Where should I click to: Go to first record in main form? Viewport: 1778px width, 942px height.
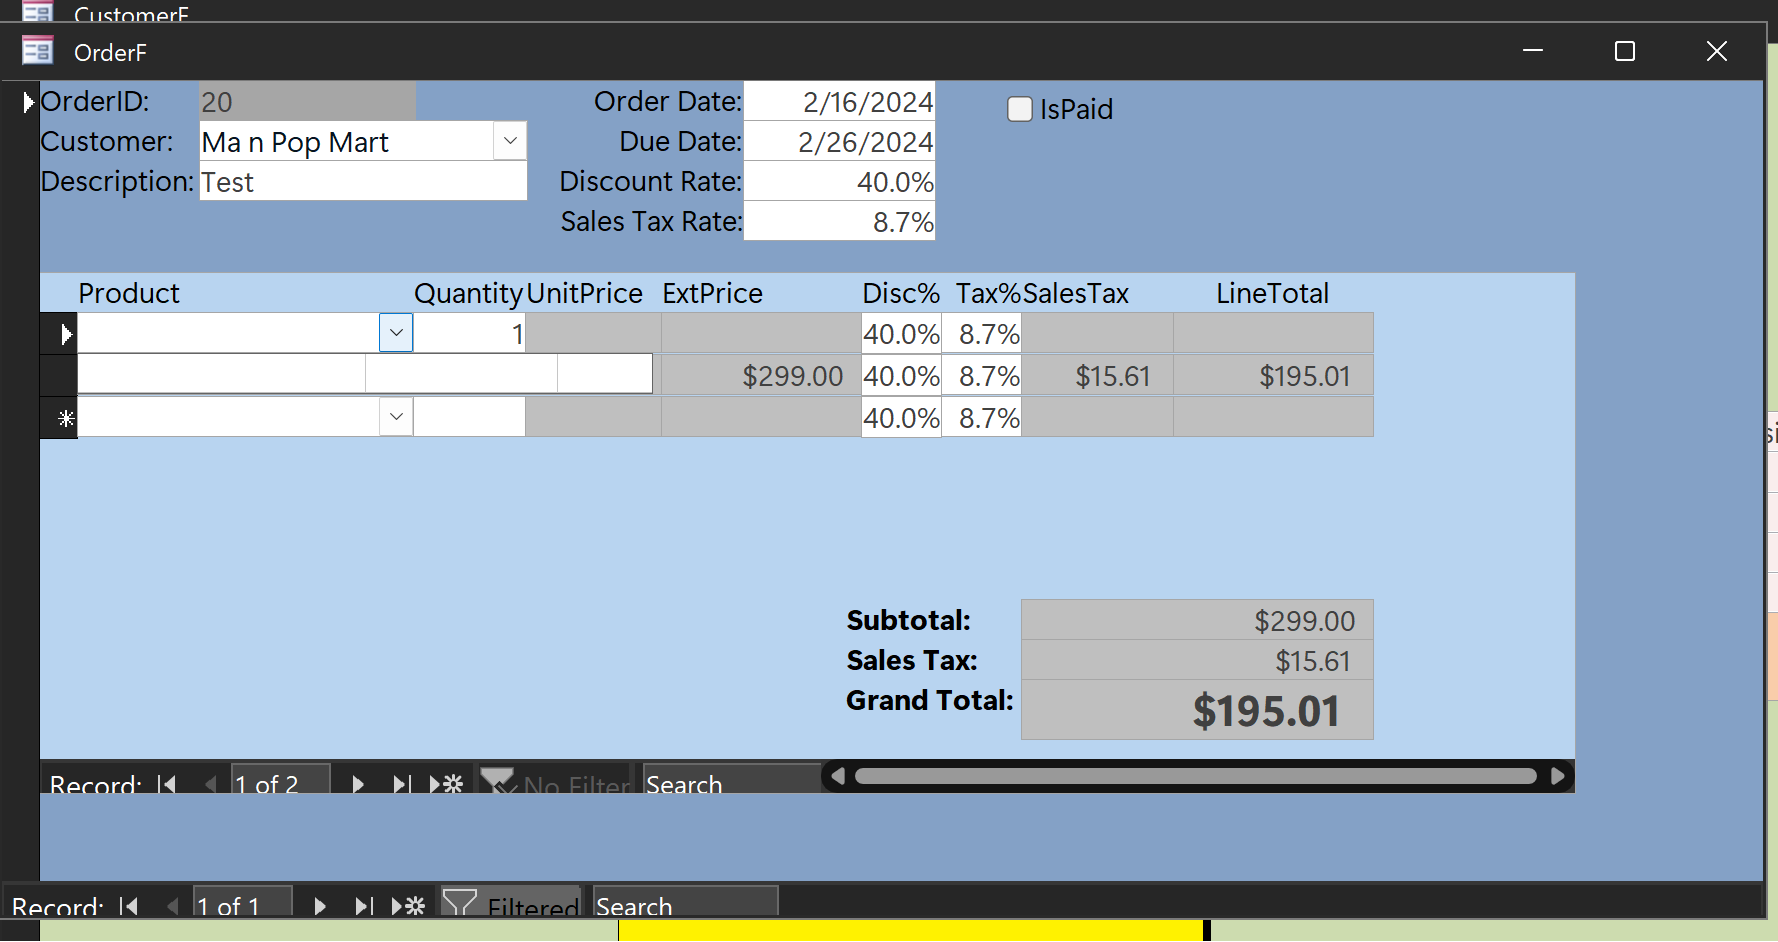tap(129, 906)
